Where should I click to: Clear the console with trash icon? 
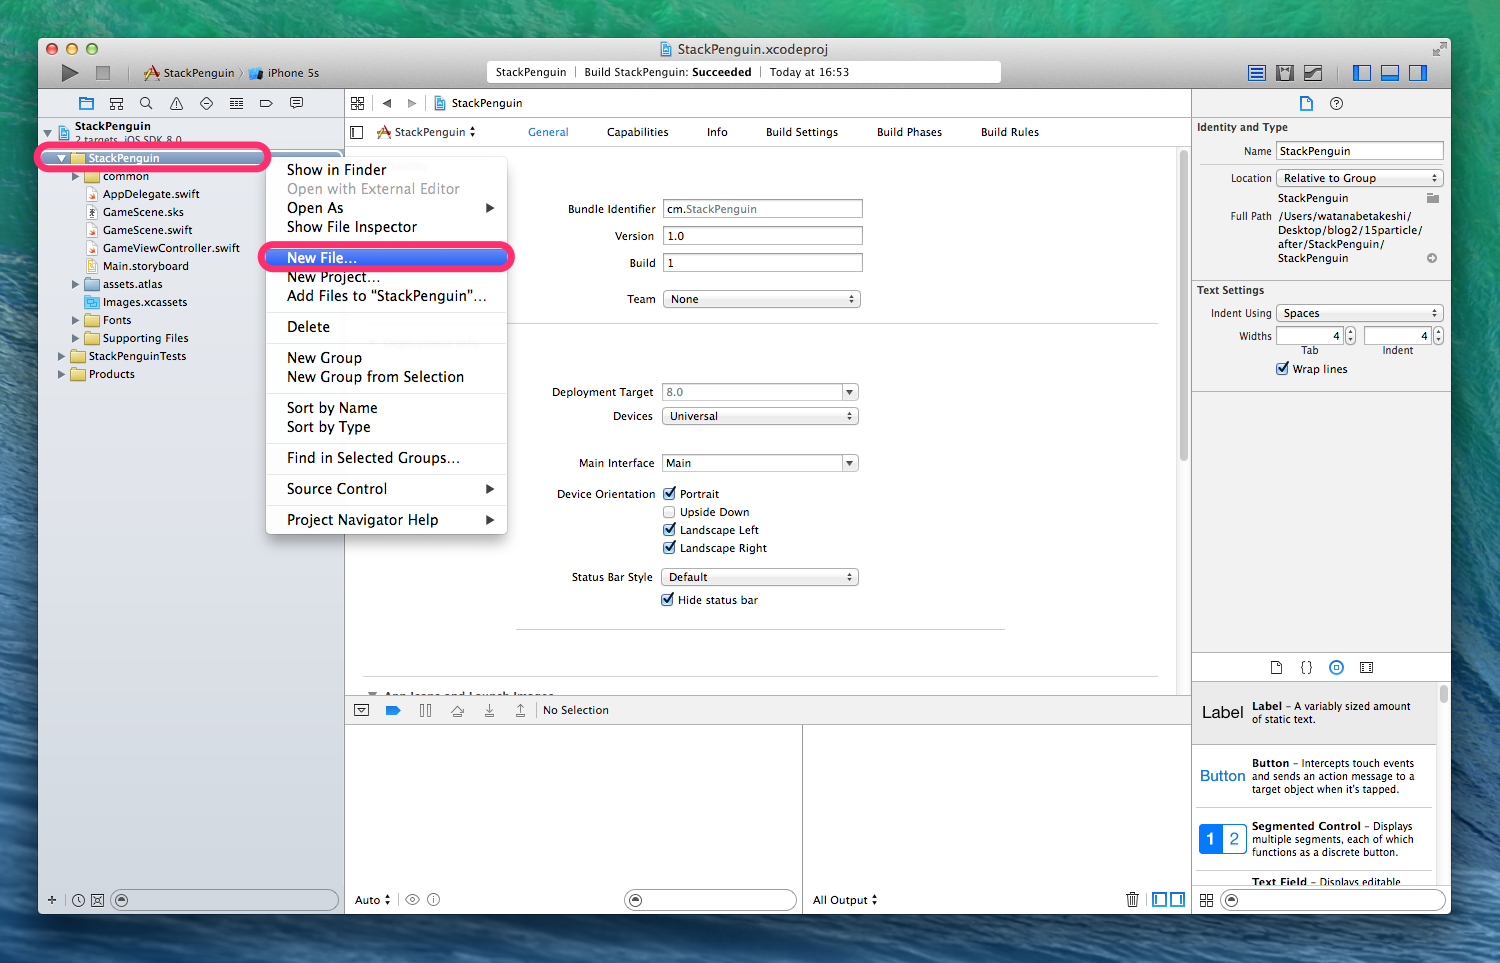pos(1132,899)
